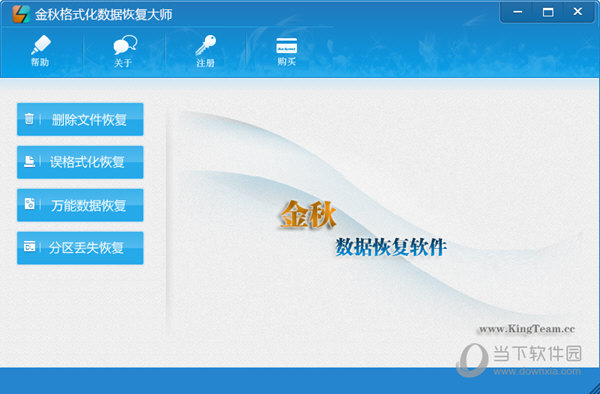Open the 购买 (Buy) card icon

coord(287,51)
